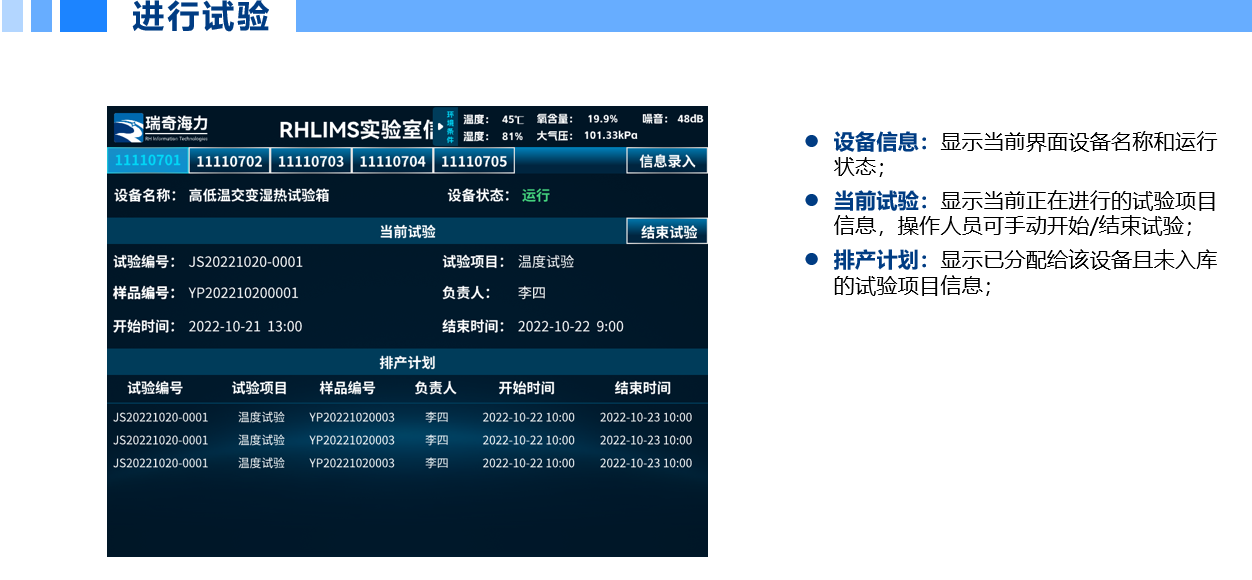Screen dimensions: 1252x580
Task: Click the 设备状态 label
Action: click(x=479, y=196)
